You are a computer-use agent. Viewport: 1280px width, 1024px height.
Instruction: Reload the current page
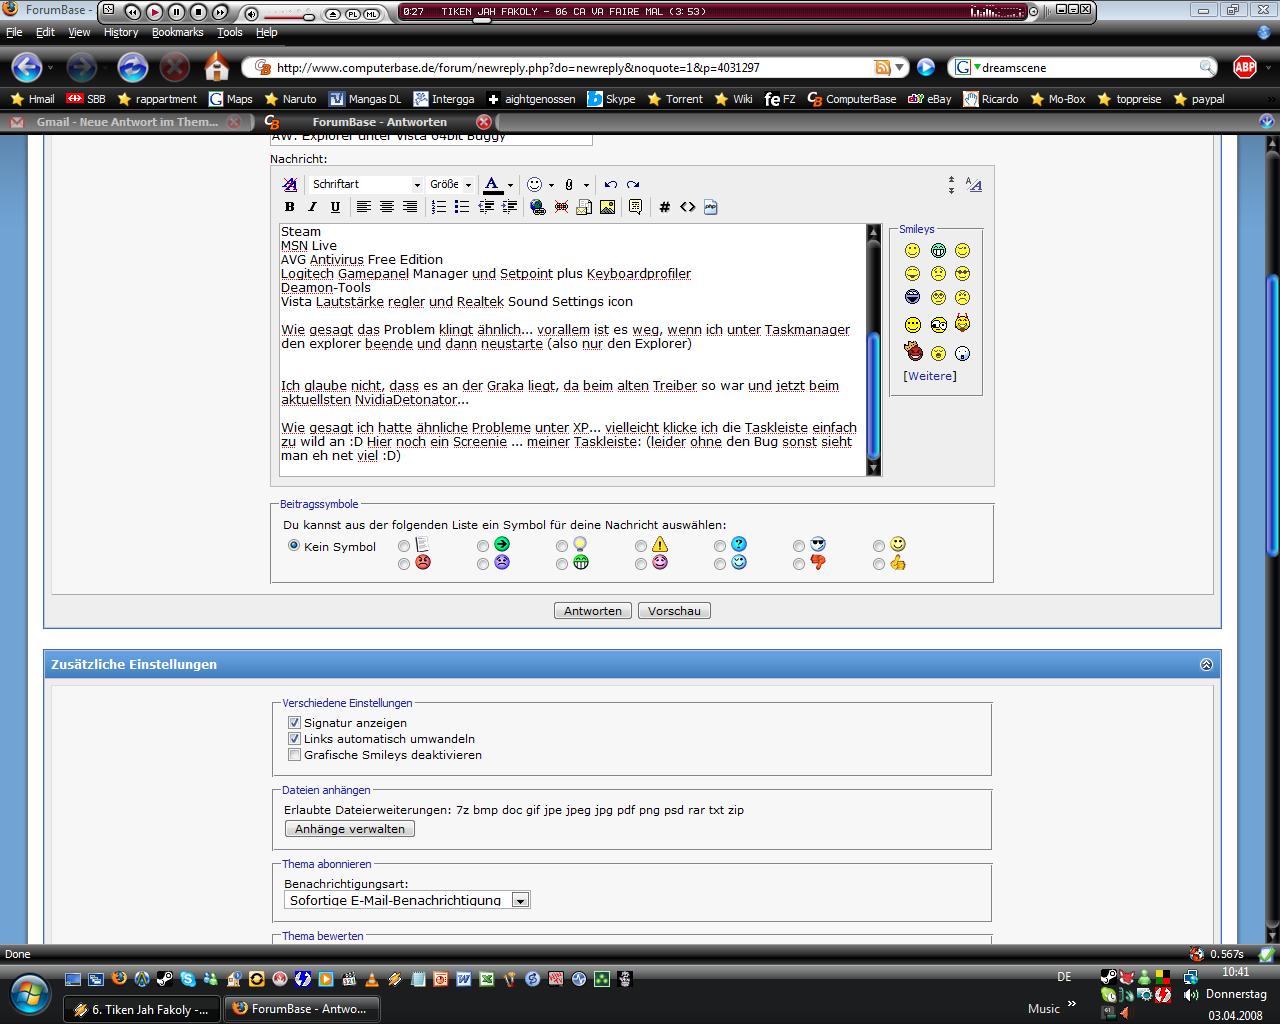coord(132,67)
